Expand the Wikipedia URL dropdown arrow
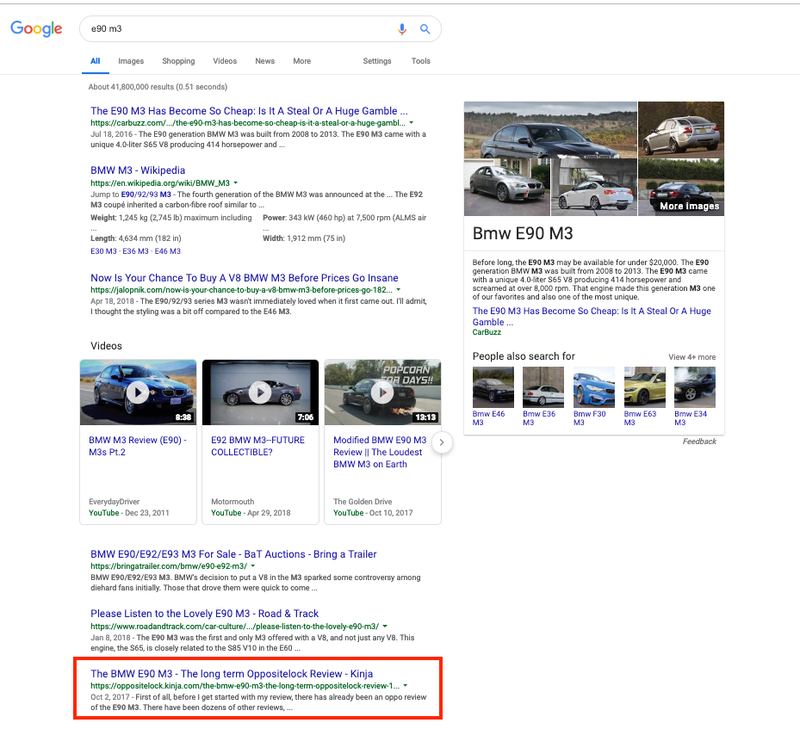The image size is (800, 729). click(236, 183)
